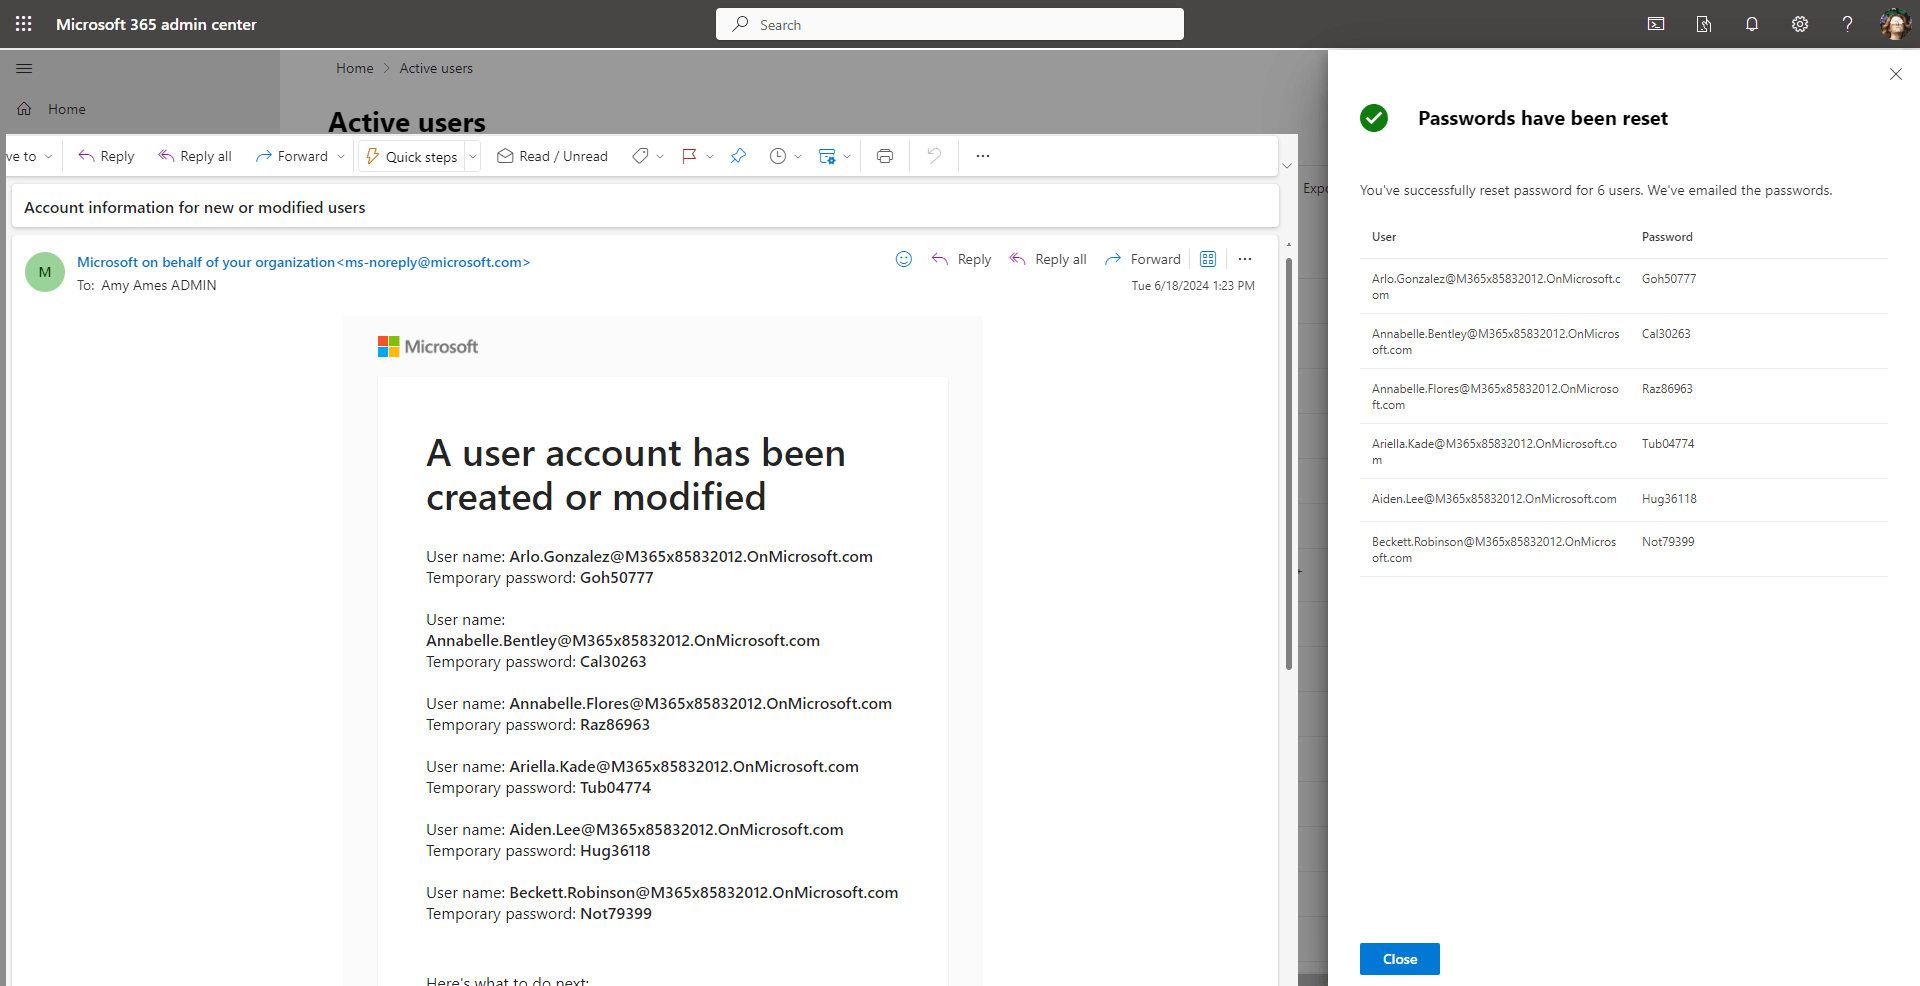Print the open email

[884, 156]
